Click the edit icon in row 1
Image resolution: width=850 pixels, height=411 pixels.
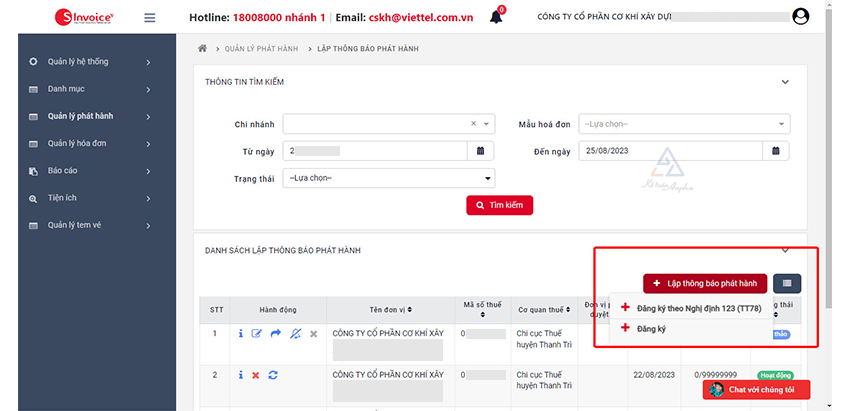click(257, 333)
